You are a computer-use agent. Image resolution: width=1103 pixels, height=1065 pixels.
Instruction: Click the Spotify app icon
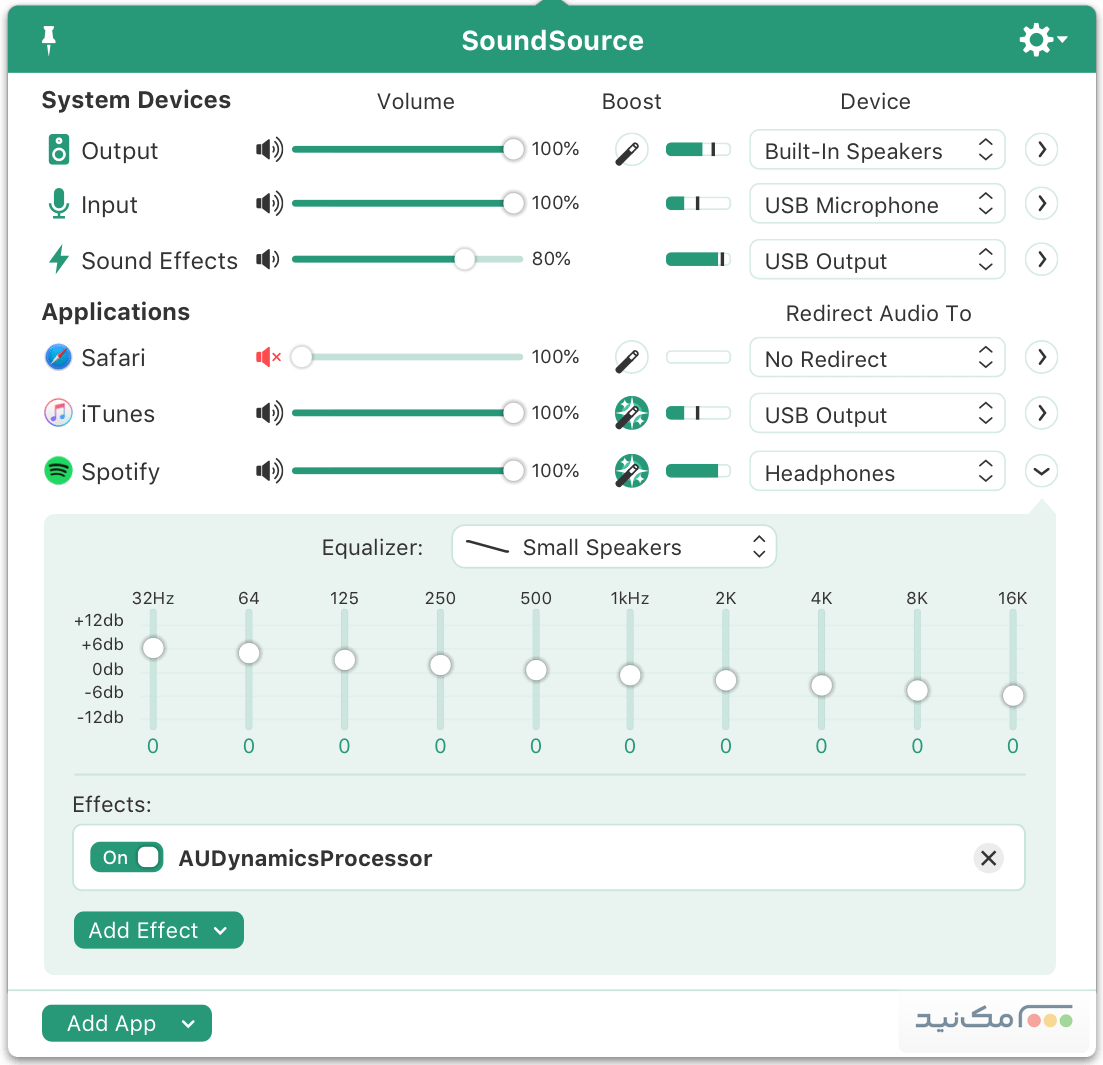pos(57,471)
